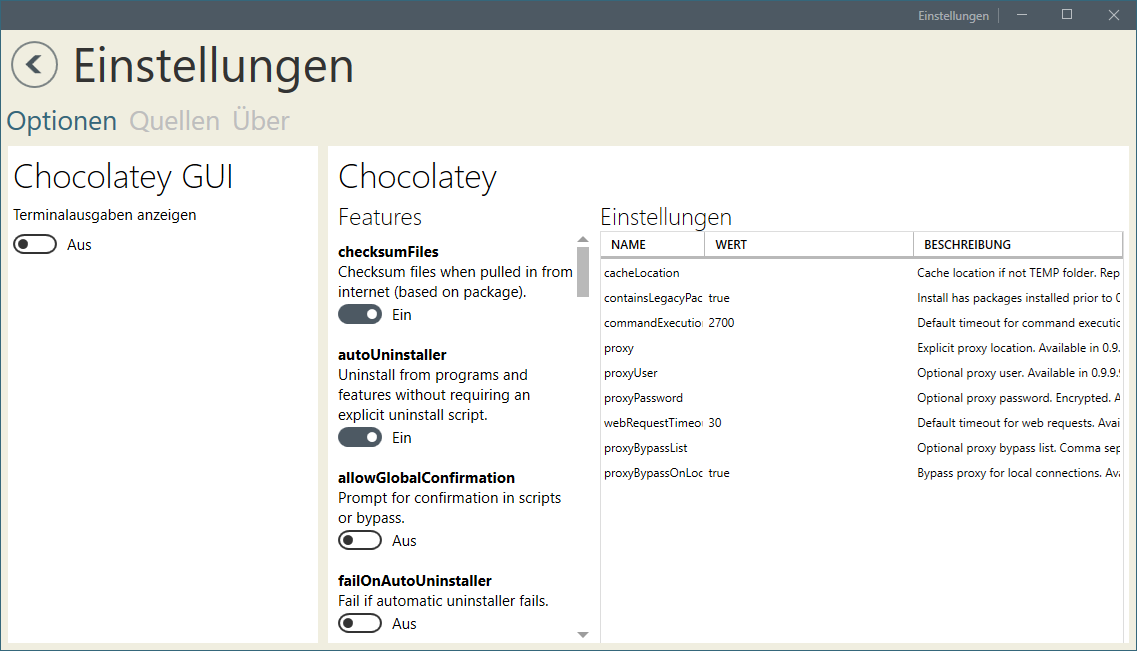
Task: Open the Quellen tab
Action: click(175, 121)
